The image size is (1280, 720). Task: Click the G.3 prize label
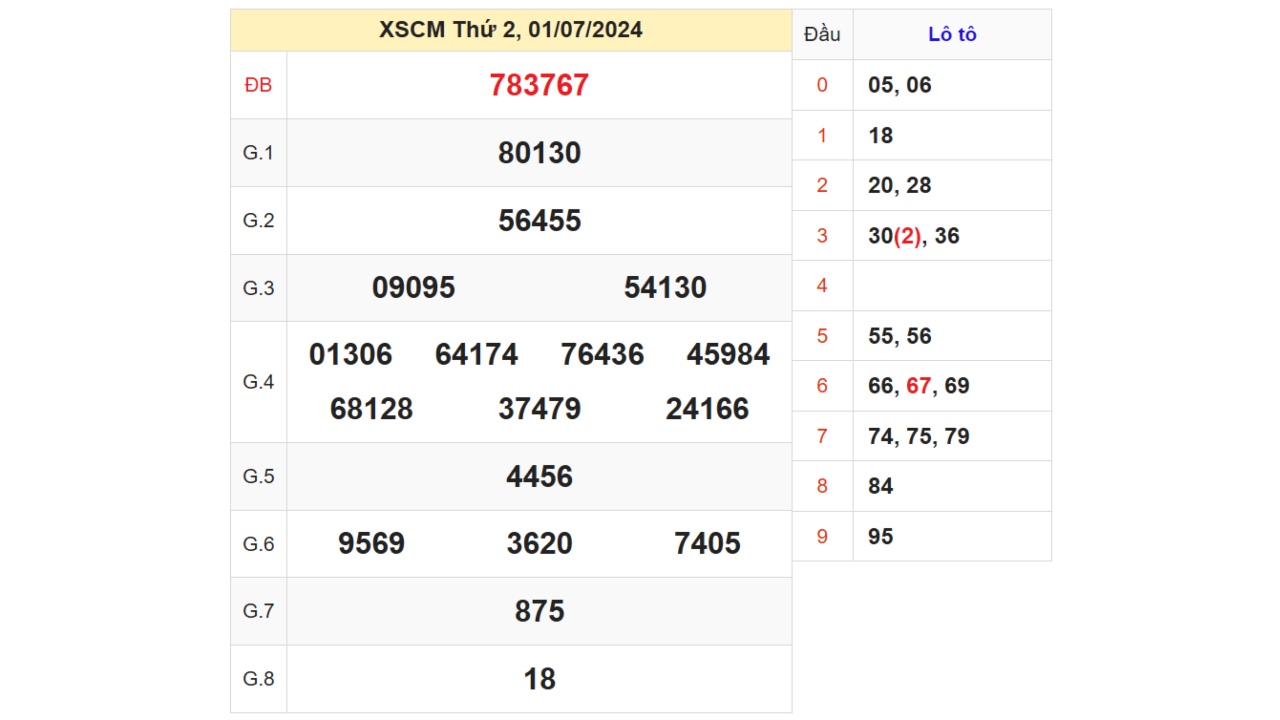(x=258, y=288)
